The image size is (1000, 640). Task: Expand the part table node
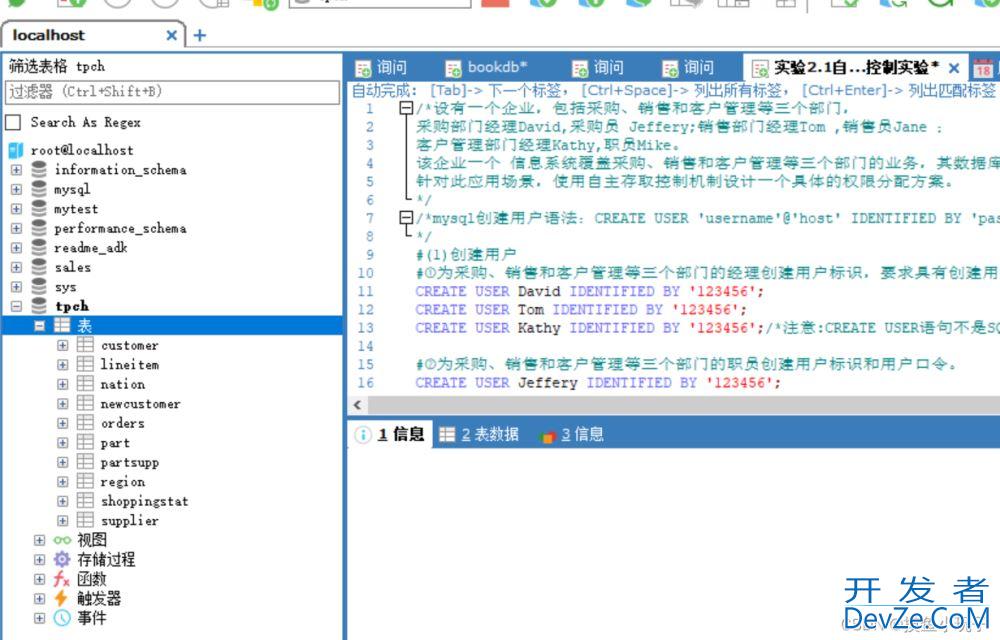pyautogui.click(x=62, y=442)
